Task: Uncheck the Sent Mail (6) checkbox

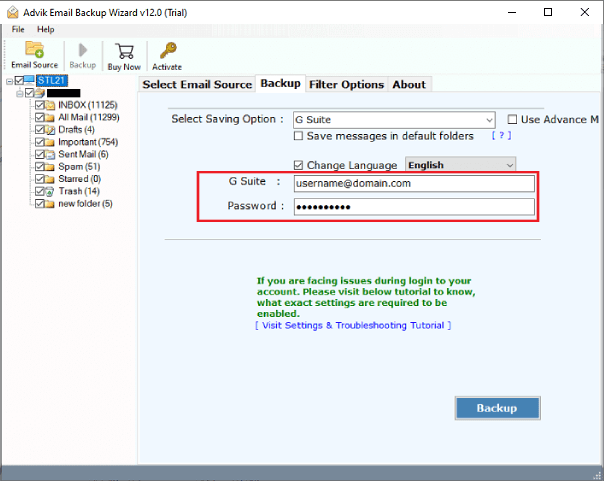Action: [x=40, y=154]
